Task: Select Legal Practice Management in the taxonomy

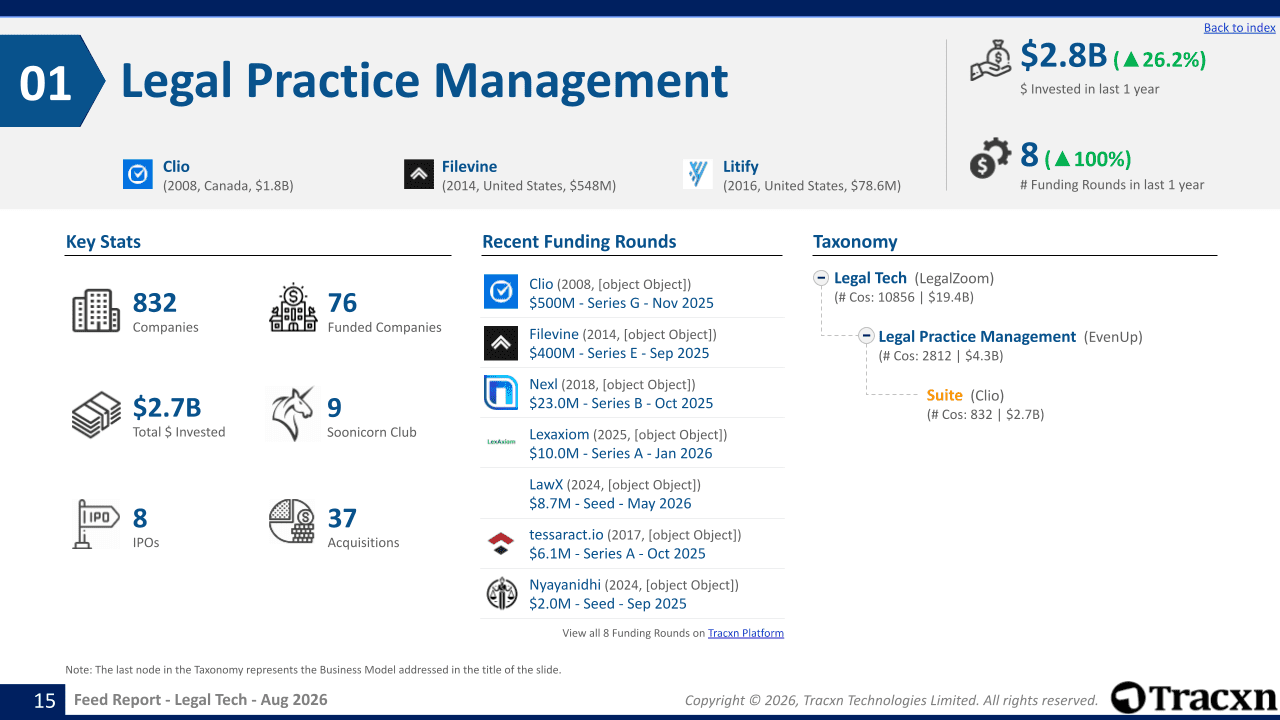Action: [977, 337]
